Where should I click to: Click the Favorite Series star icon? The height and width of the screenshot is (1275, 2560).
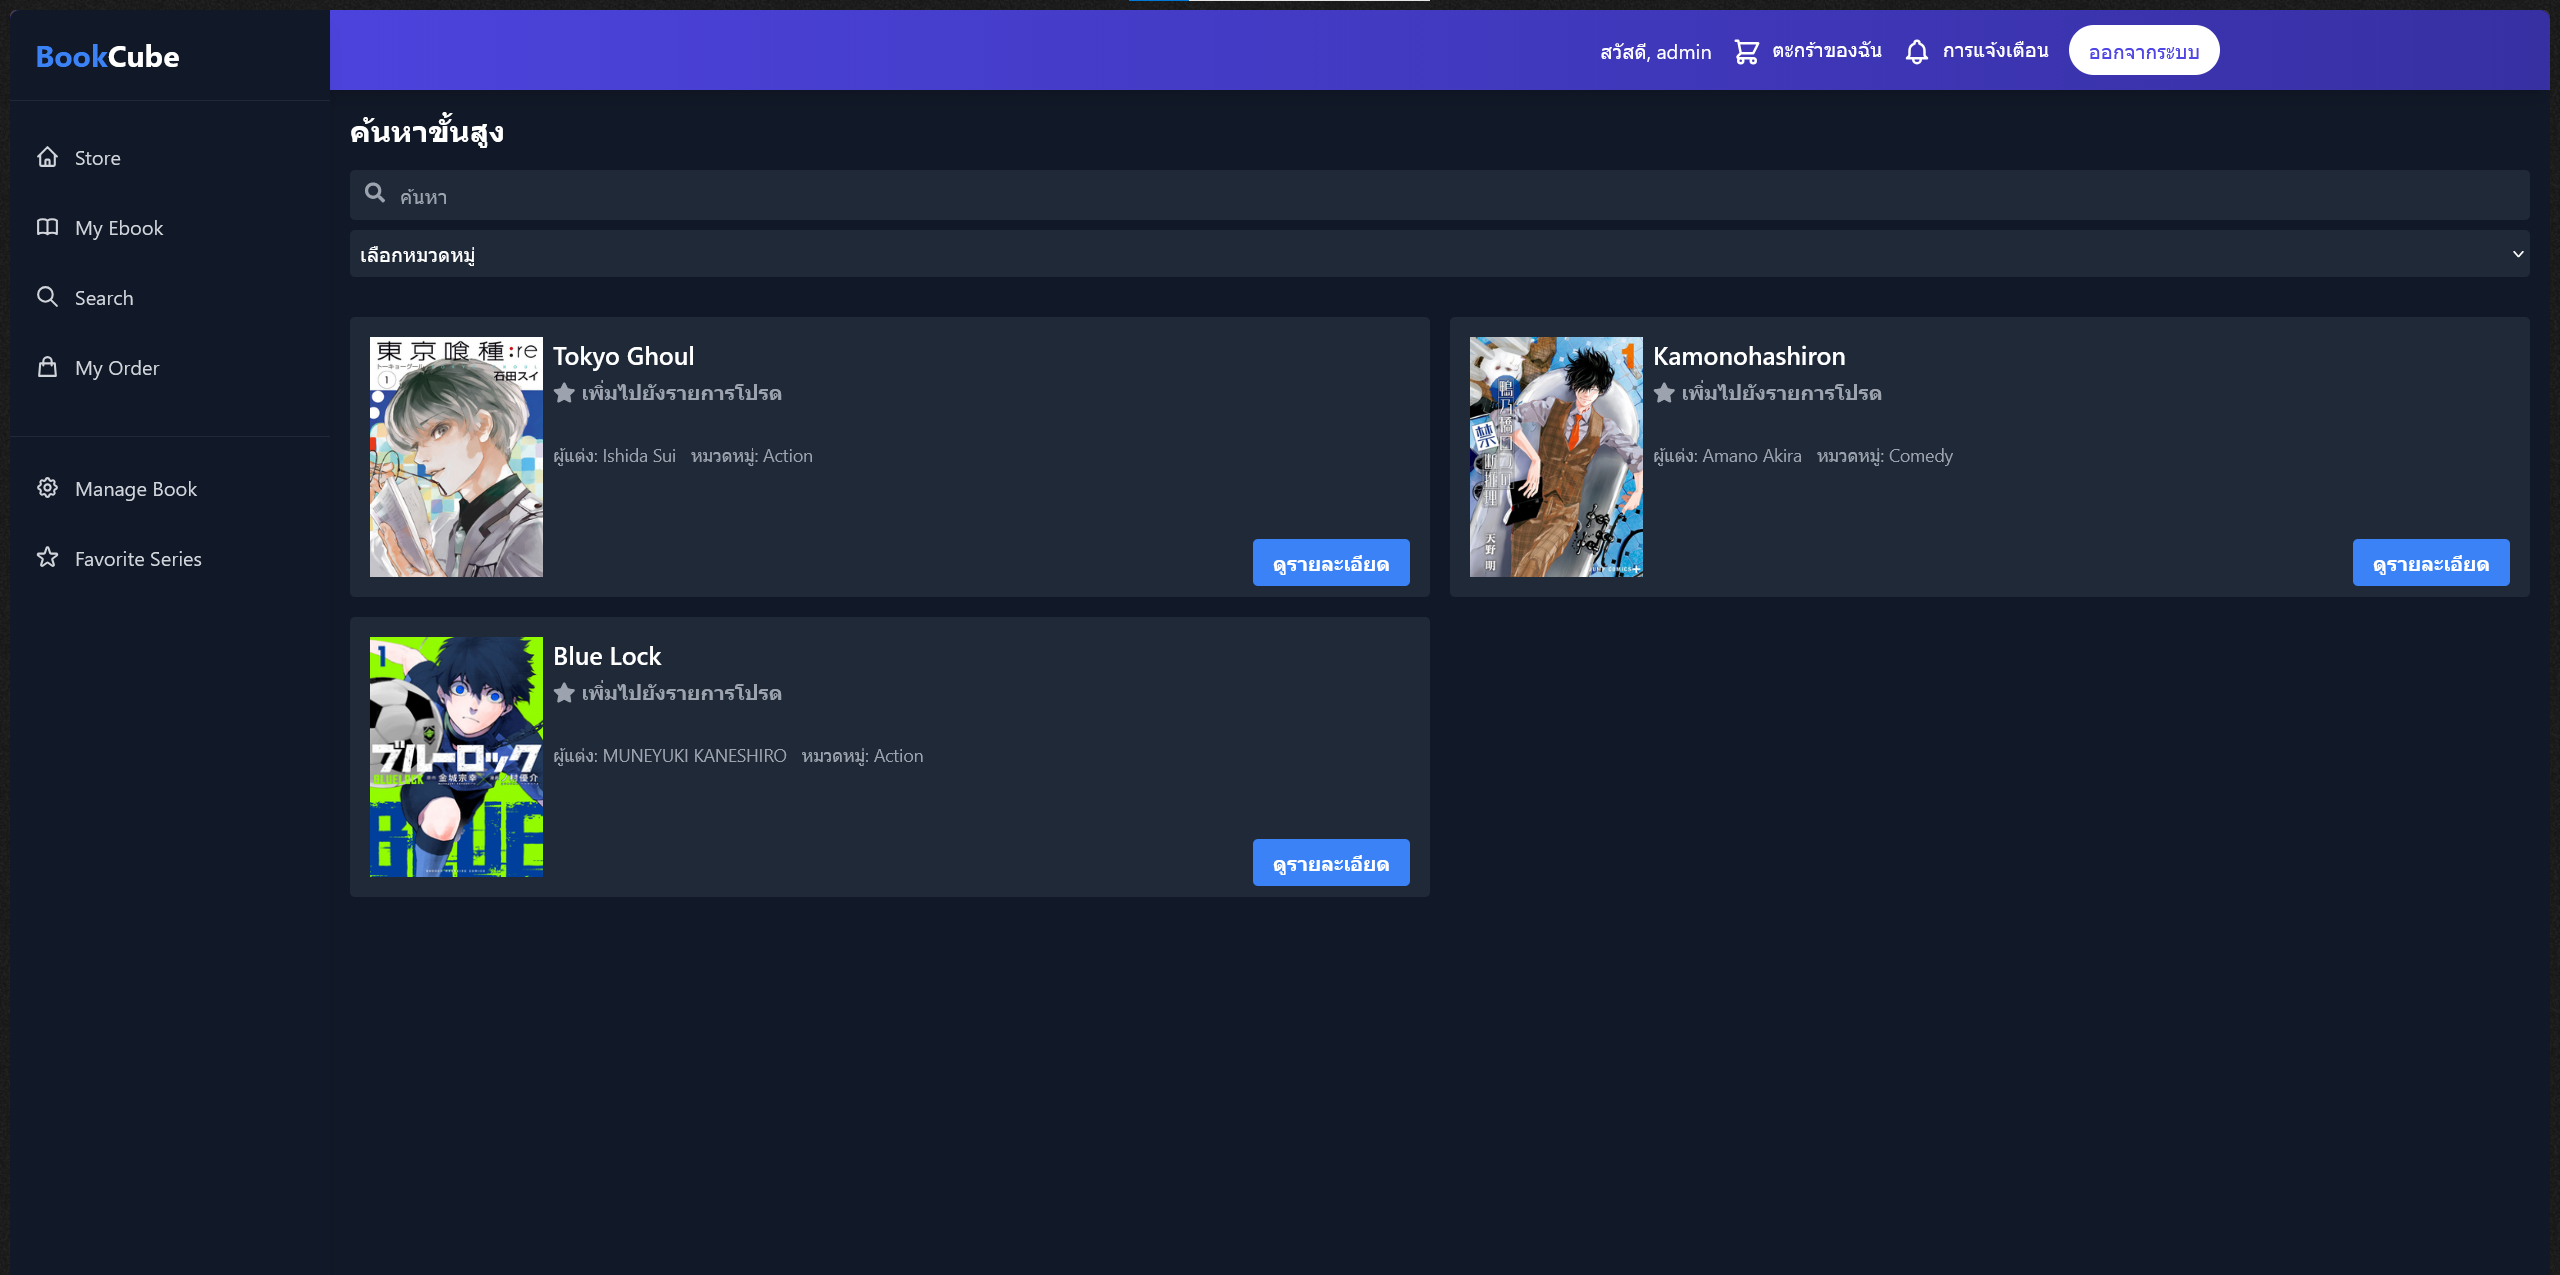[47, 558]
